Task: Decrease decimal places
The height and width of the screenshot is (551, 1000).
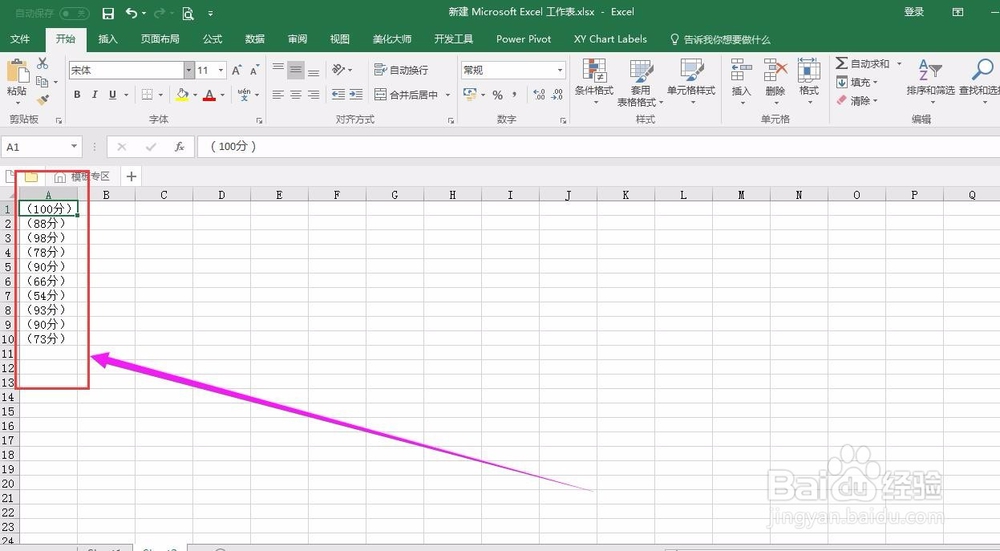Action: tap(557, 94)
